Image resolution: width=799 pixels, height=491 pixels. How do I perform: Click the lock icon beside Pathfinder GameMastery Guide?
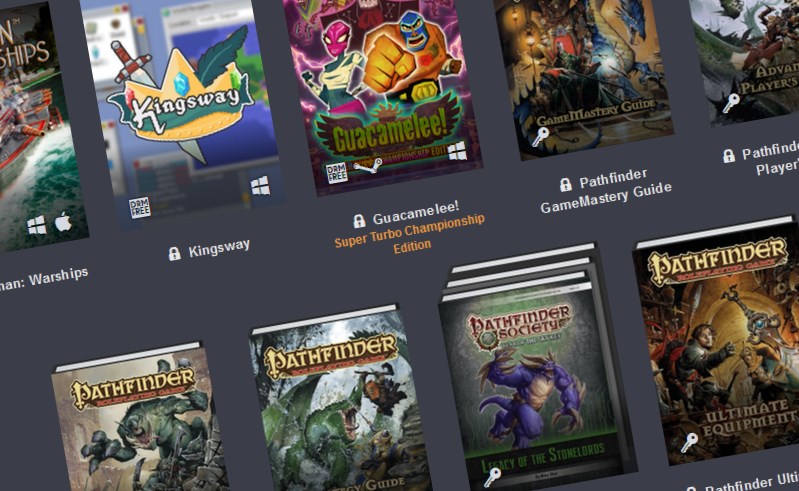click(x=565, y=184)
